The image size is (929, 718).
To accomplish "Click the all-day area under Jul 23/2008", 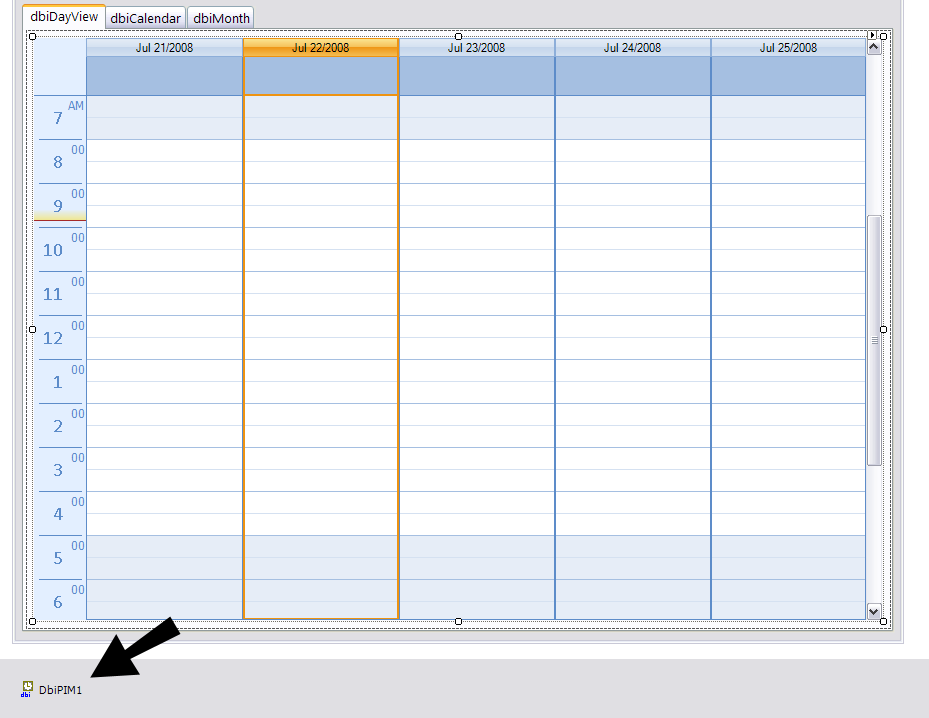I will 476,76.
